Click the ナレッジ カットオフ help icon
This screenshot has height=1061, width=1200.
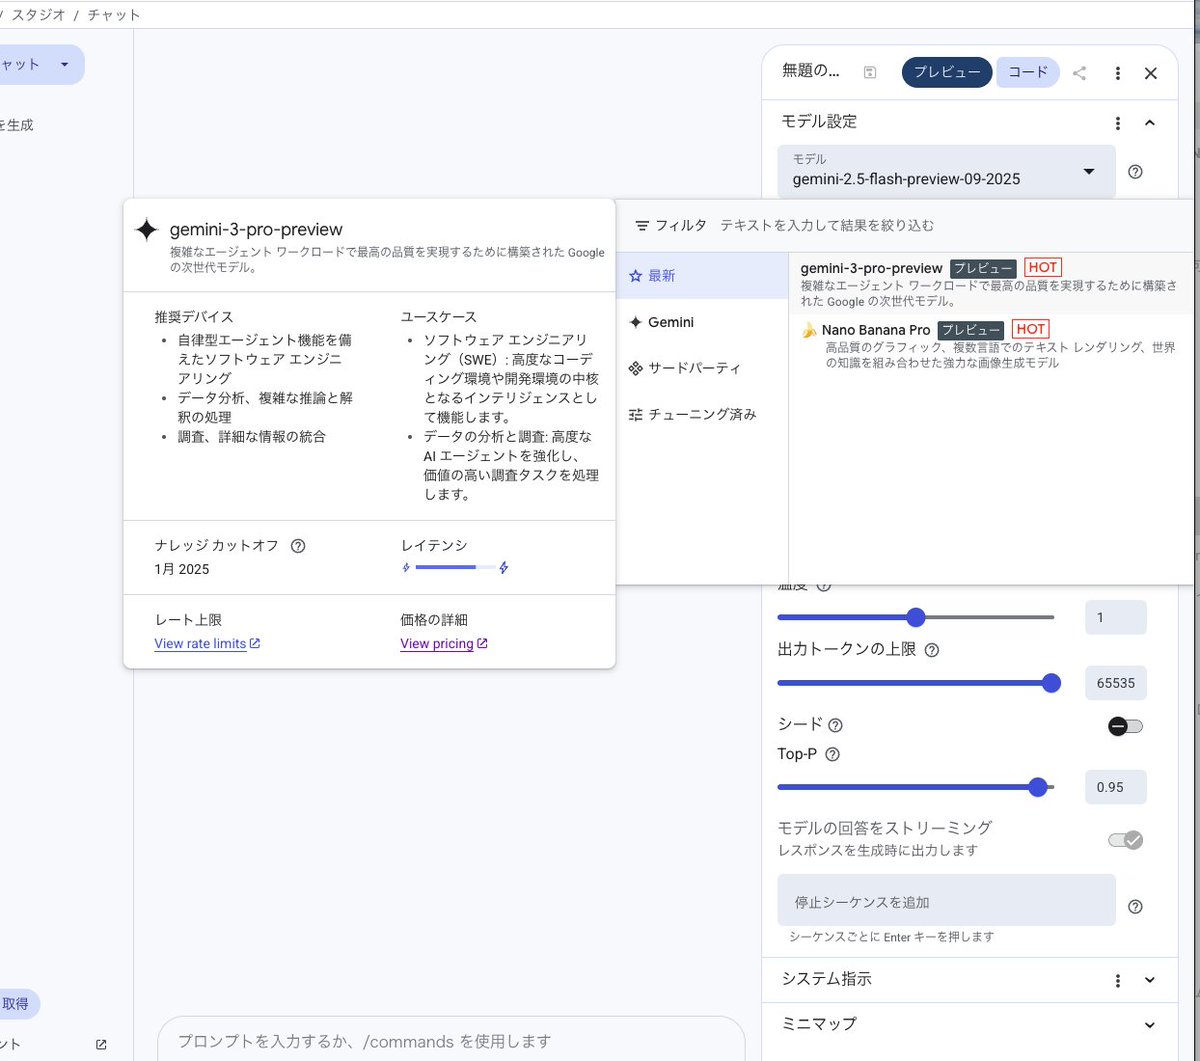(x=297, y=546)
